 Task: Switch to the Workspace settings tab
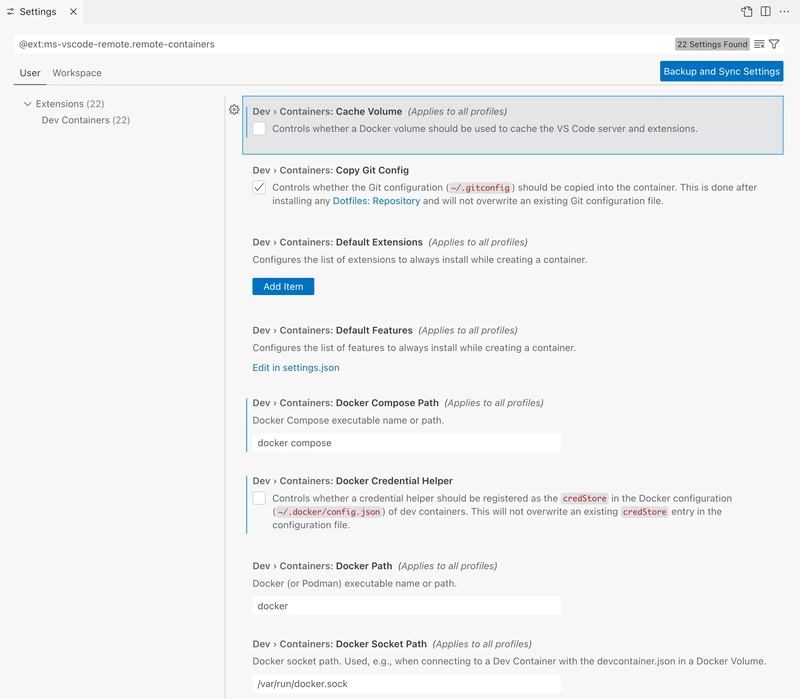tap(77, 73)
